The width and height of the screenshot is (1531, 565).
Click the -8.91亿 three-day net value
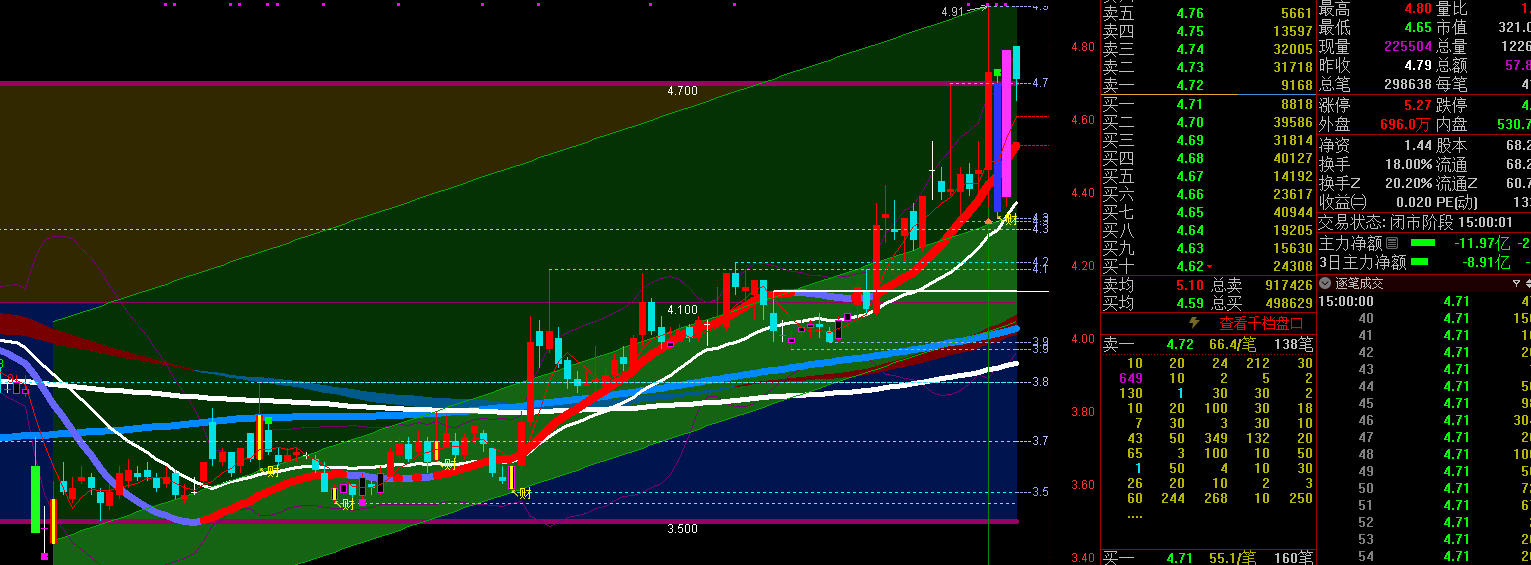tap(1486, 263)
